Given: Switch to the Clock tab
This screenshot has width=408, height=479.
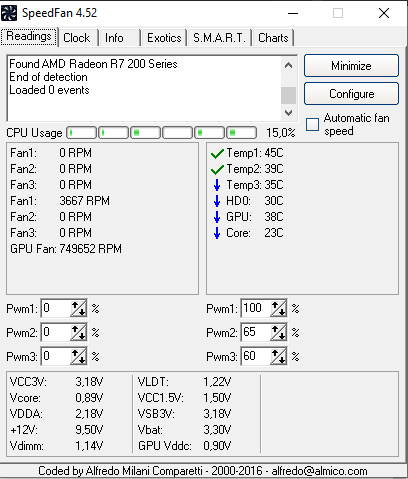Looking at the screenshot, I should (x=77, y=38).
